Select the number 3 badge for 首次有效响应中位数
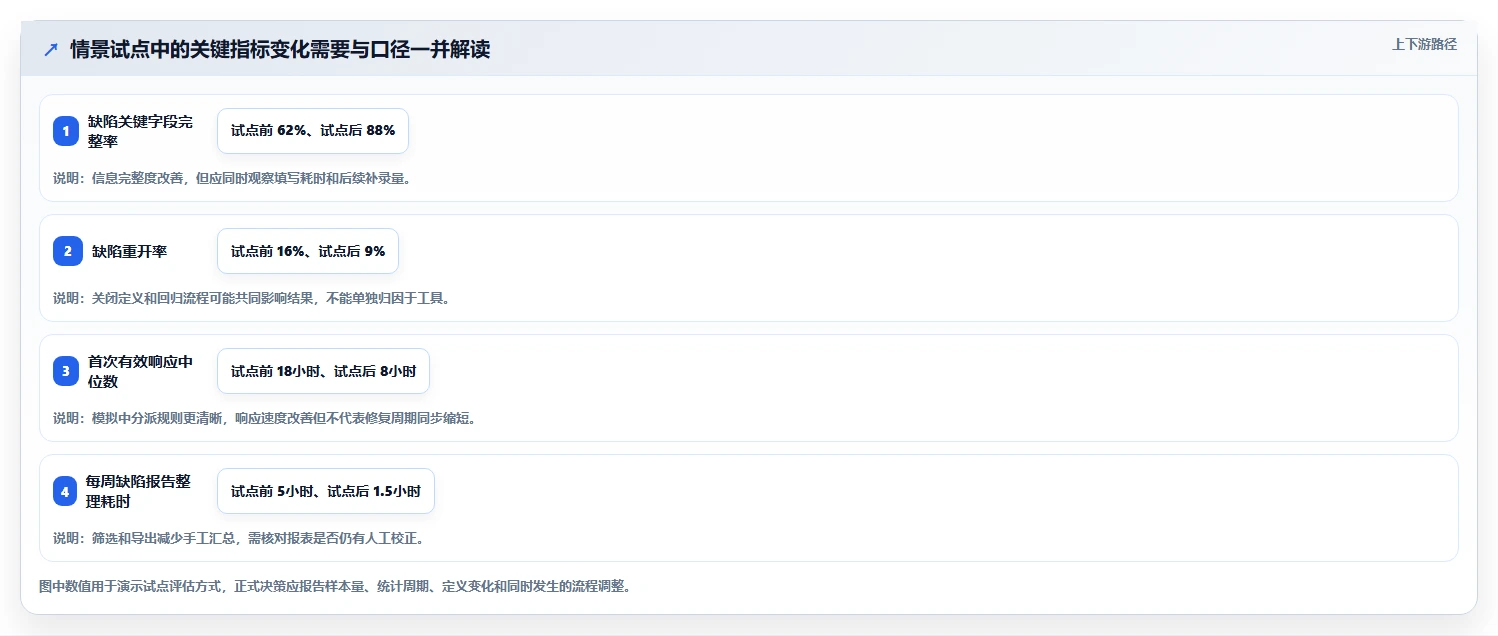 (x=66, y=371)
